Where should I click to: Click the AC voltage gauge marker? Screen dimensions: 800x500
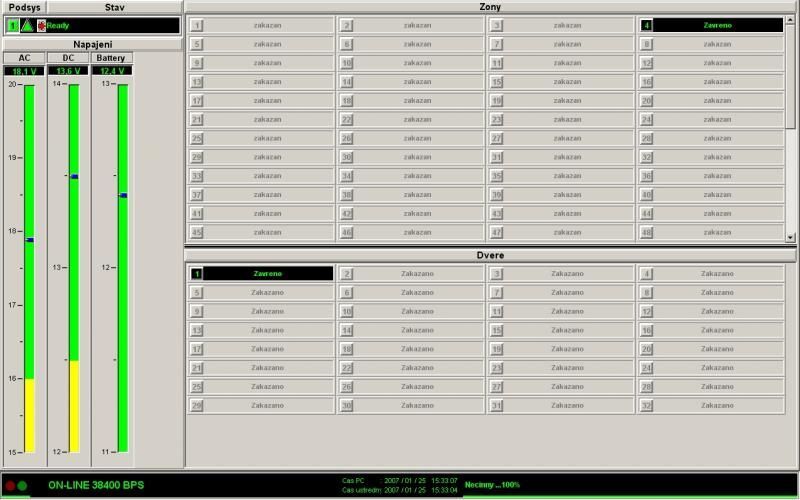point(30,240)
